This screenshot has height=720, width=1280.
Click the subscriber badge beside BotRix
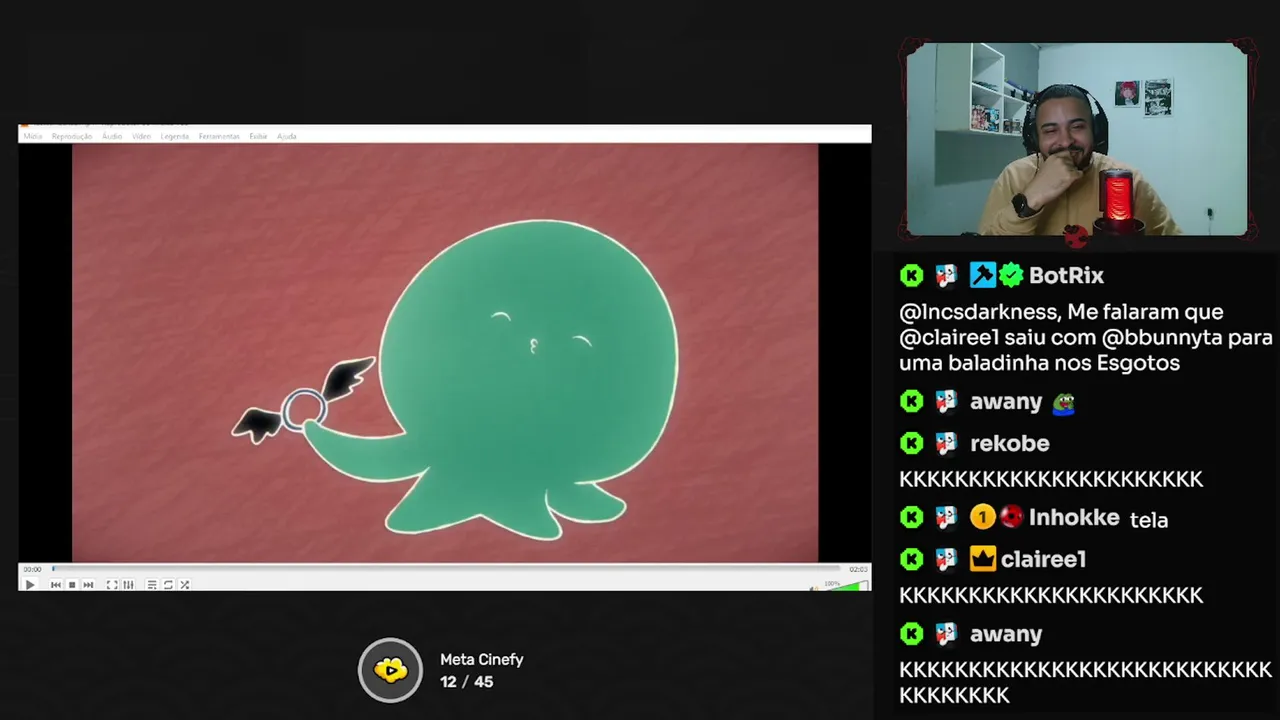[x=946, y=275]
